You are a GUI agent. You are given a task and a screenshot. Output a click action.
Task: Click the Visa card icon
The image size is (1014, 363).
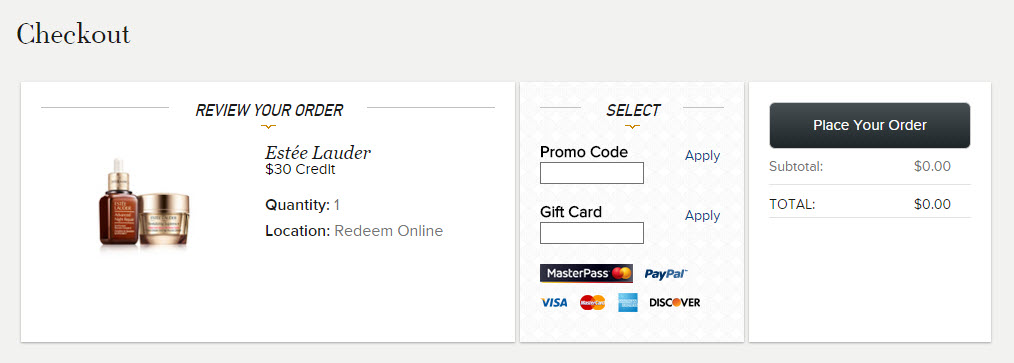554,302
